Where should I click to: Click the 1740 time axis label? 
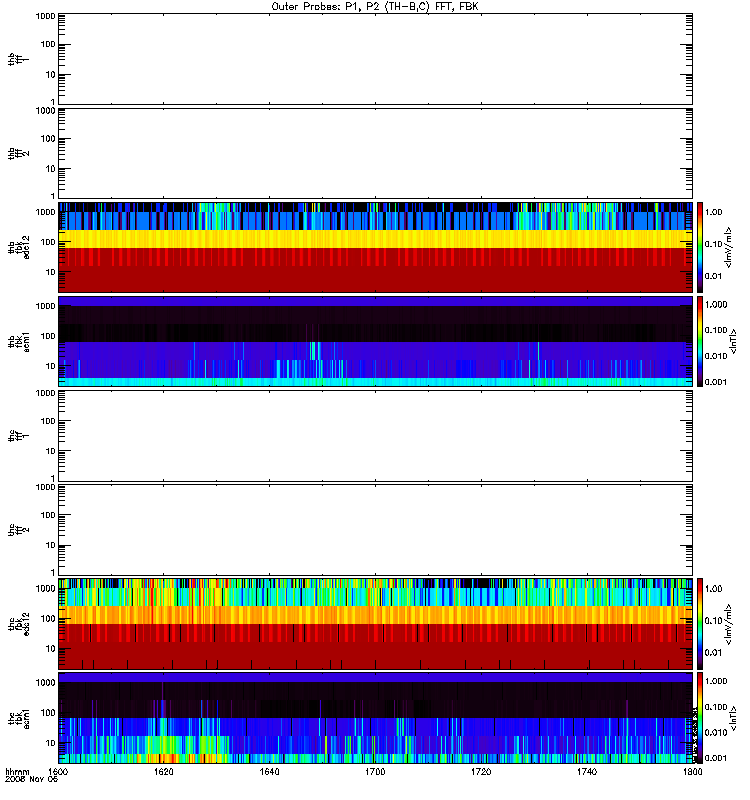pyautogui.click(x=587, y=771)
